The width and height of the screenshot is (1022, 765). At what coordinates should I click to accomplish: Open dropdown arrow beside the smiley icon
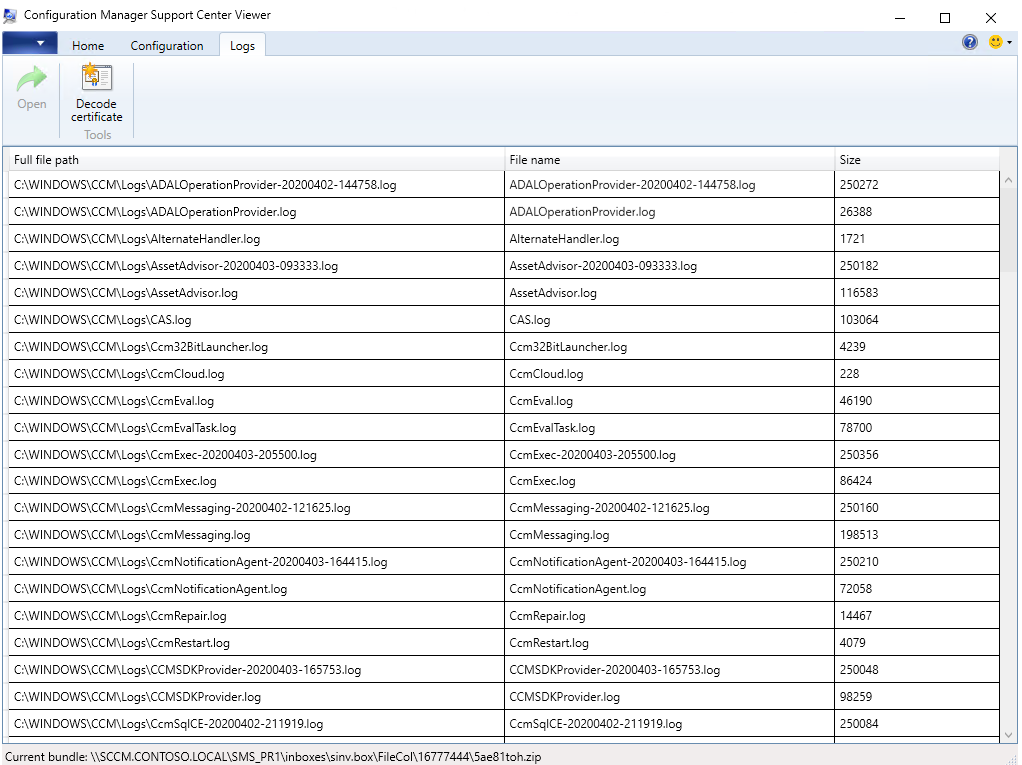(x=1010, y=43)
